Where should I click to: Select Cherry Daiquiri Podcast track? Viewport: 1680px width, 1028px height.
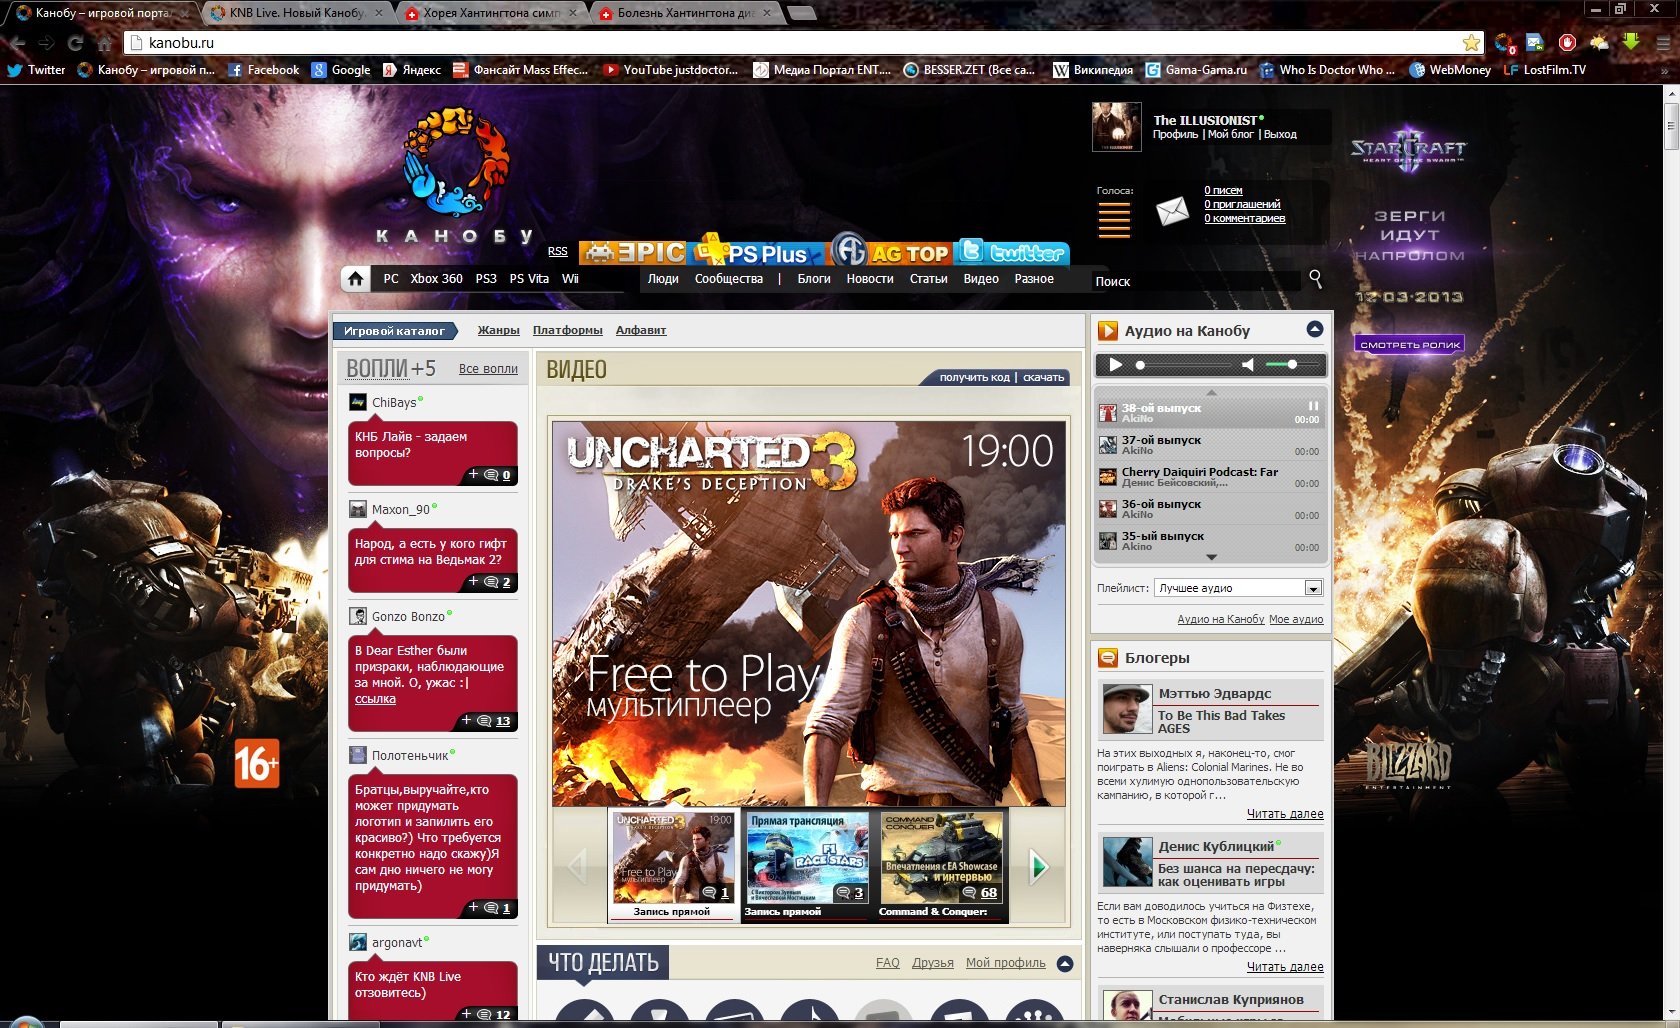tap(1210, 477)
